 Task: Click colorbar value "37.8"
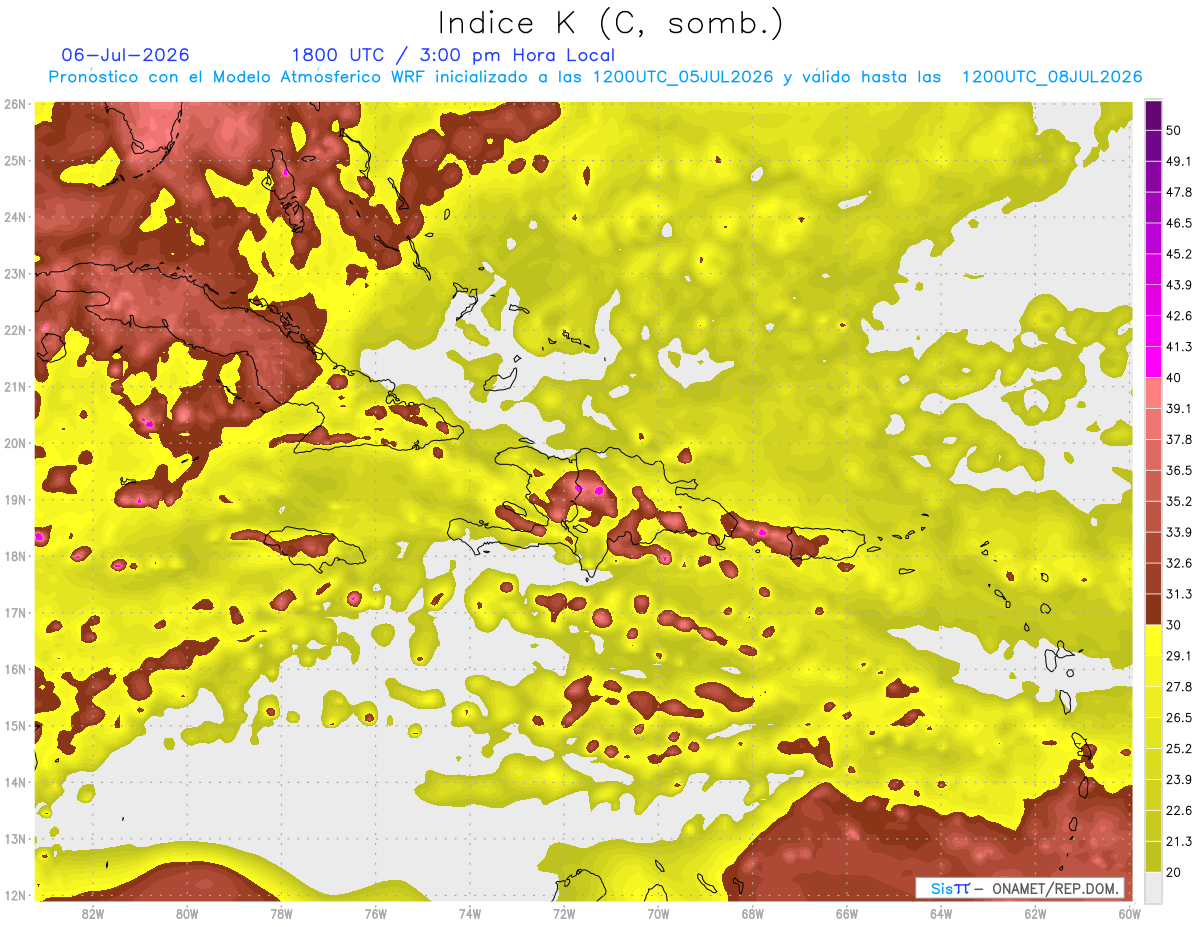click(x=1179, y=439)
